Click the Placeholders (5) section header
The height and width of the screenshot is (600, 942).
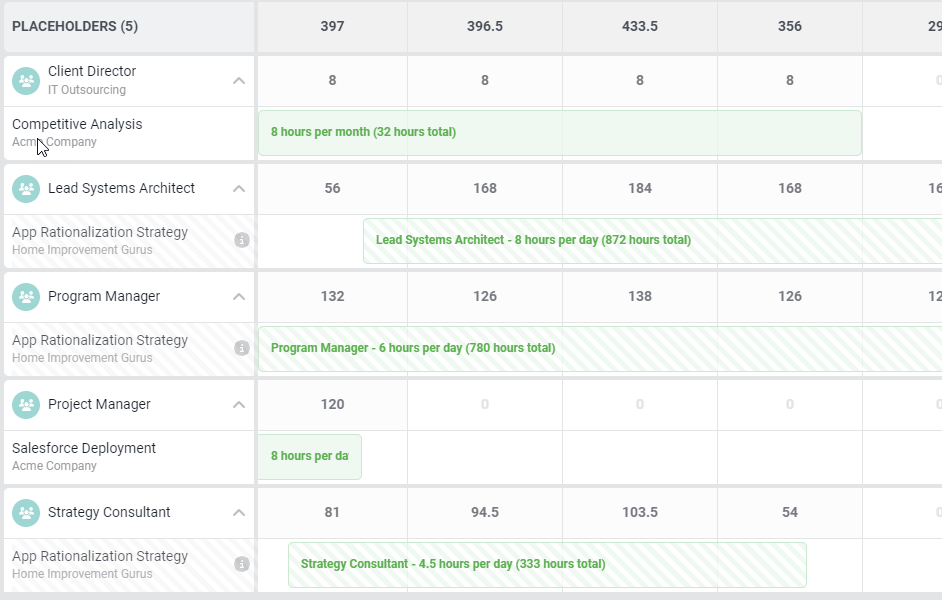[75, 27]
